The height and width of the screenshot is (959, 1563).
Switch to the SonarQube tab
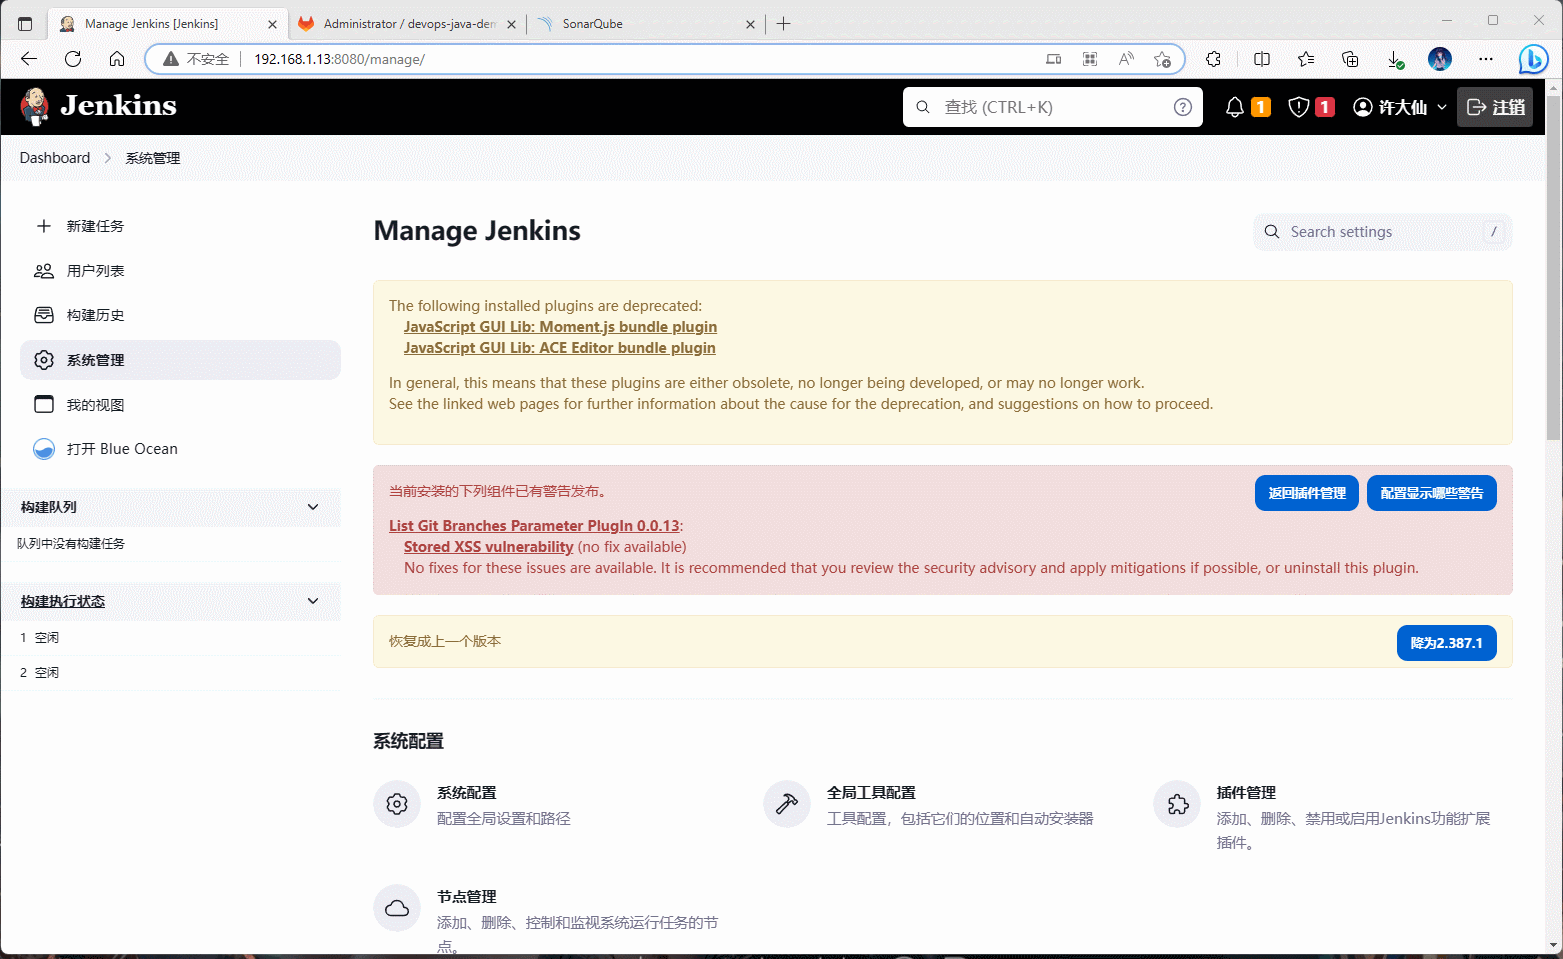click(x=645, y=24)
